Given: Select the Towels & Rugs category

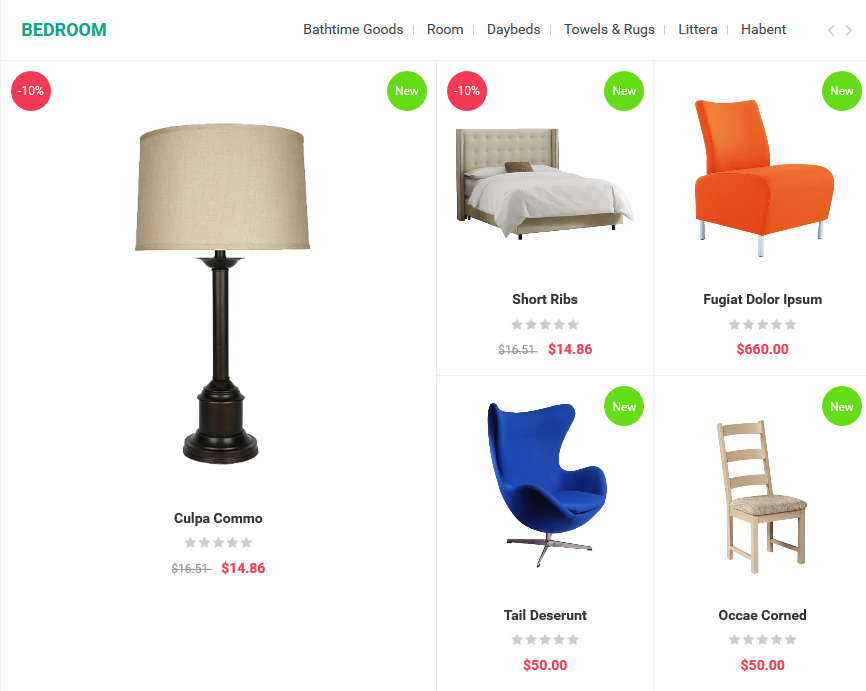Looking at the screenshot, I should tap(609, 29).
